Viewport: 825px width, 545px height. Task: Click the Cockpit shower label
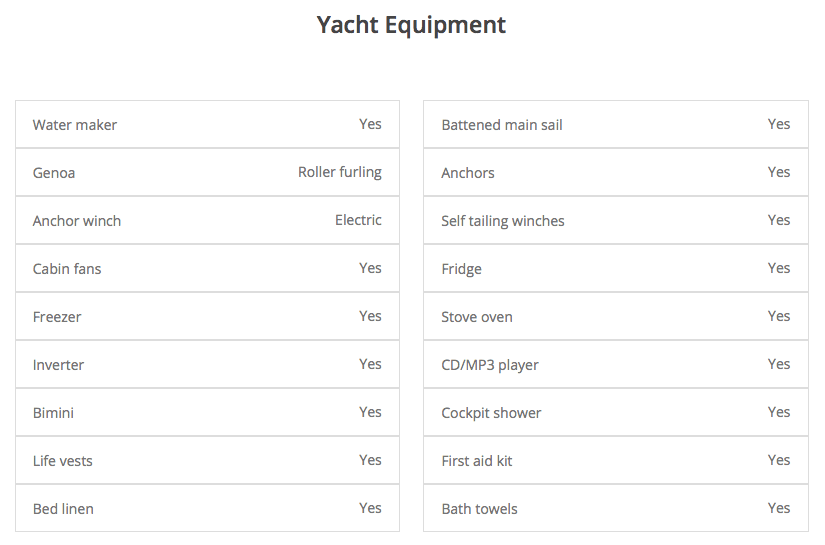491,413
